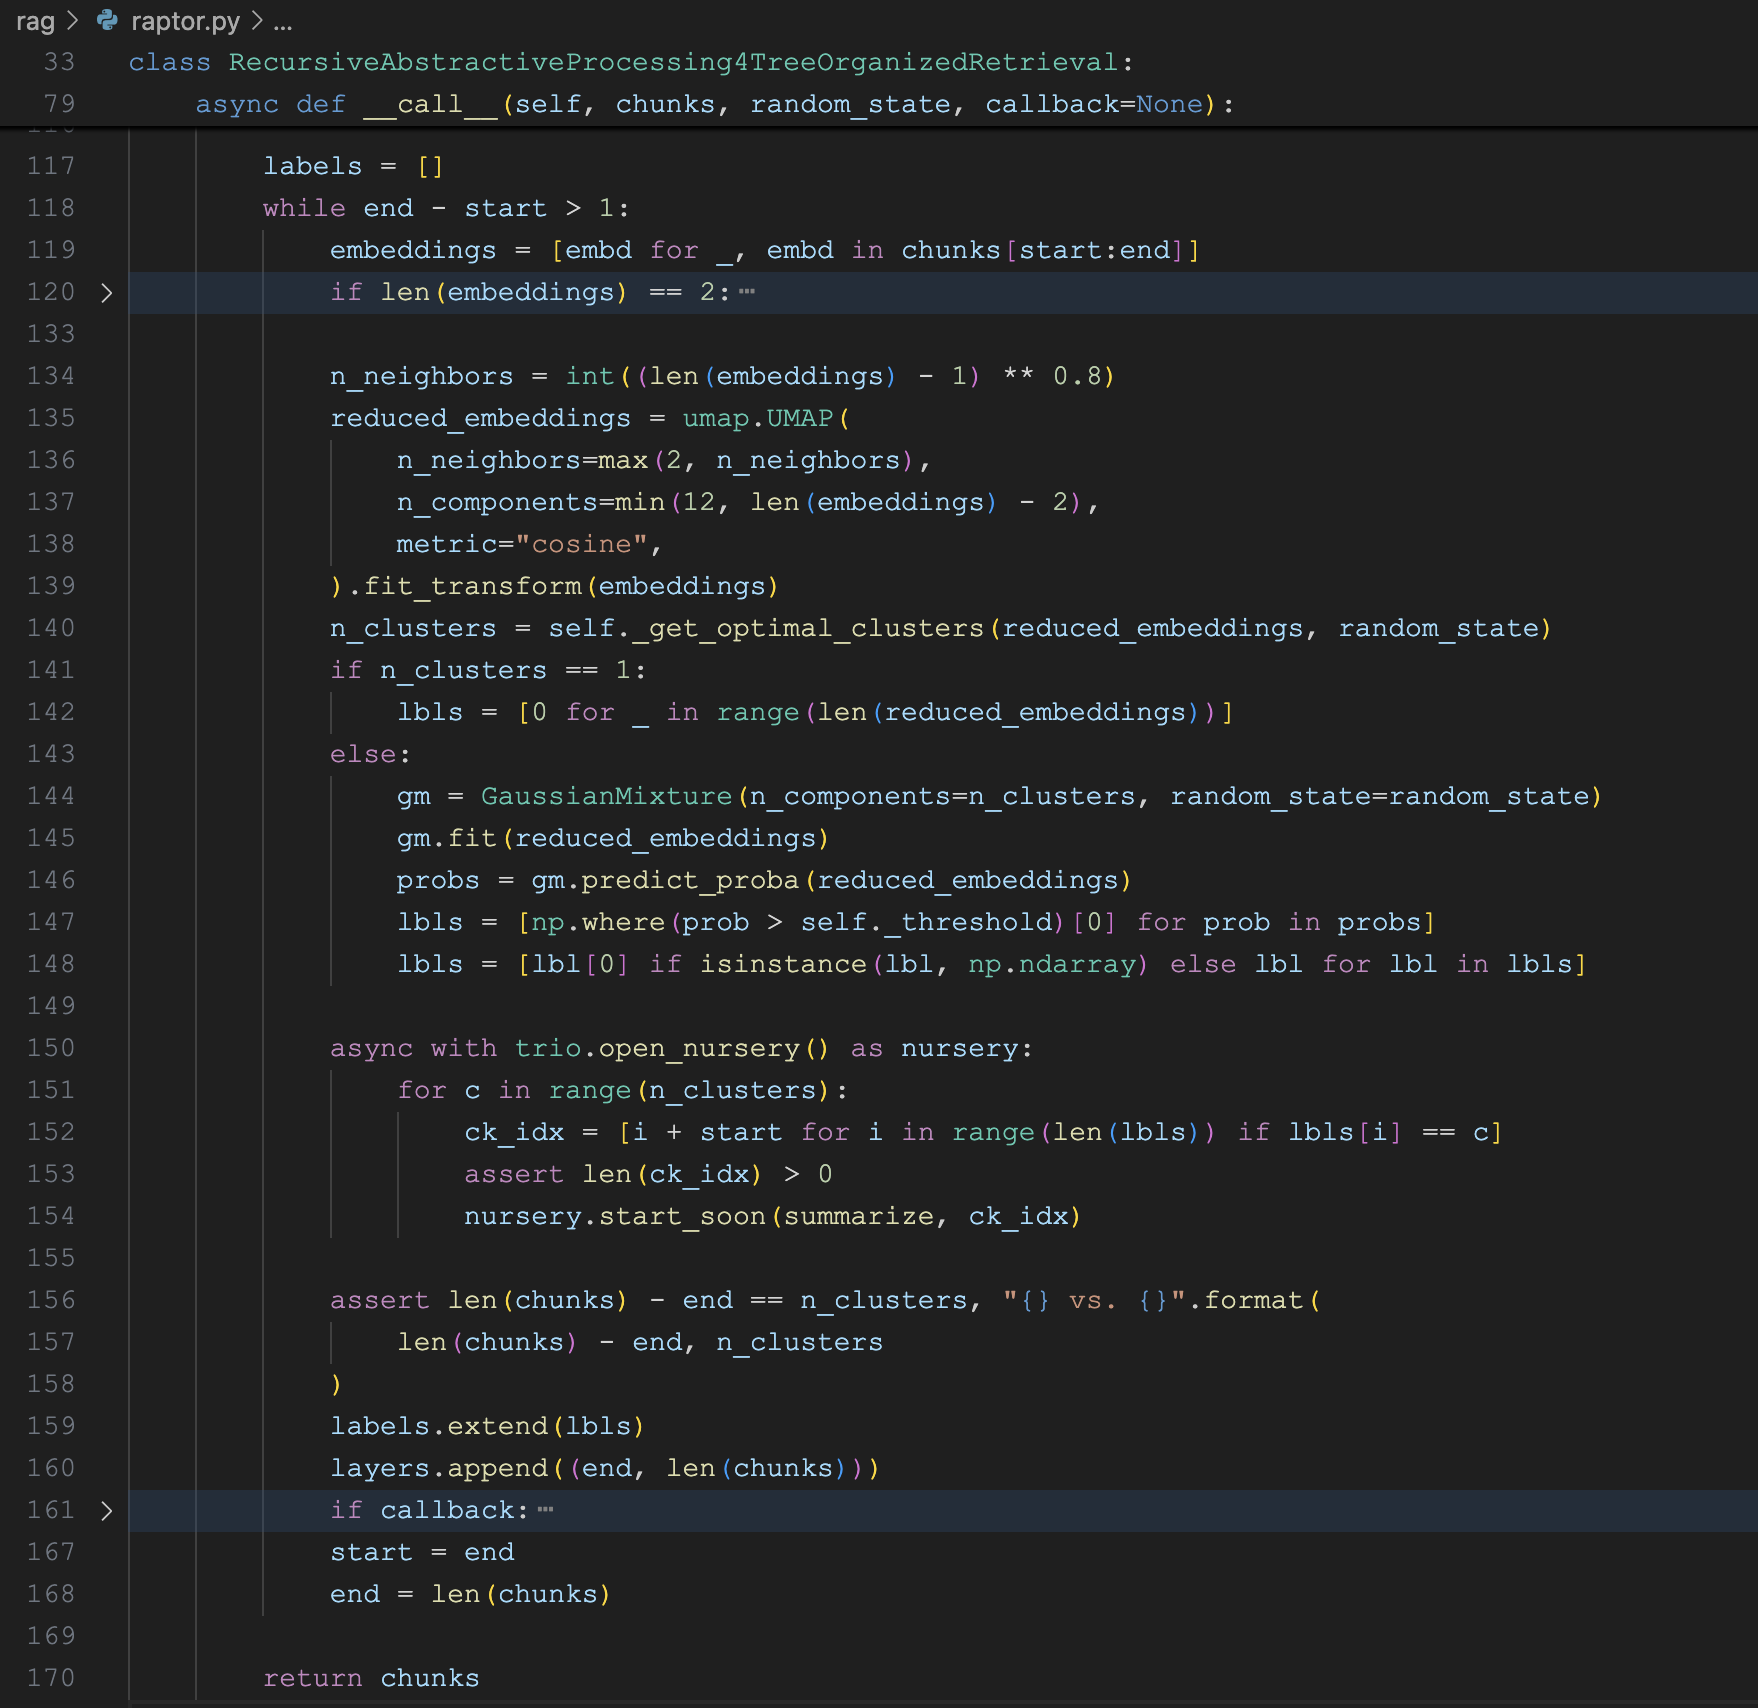Viewport: 1758px width, 1708px height.
Task: Click line number 117 in gutter
Action: [x=51, y=166]
